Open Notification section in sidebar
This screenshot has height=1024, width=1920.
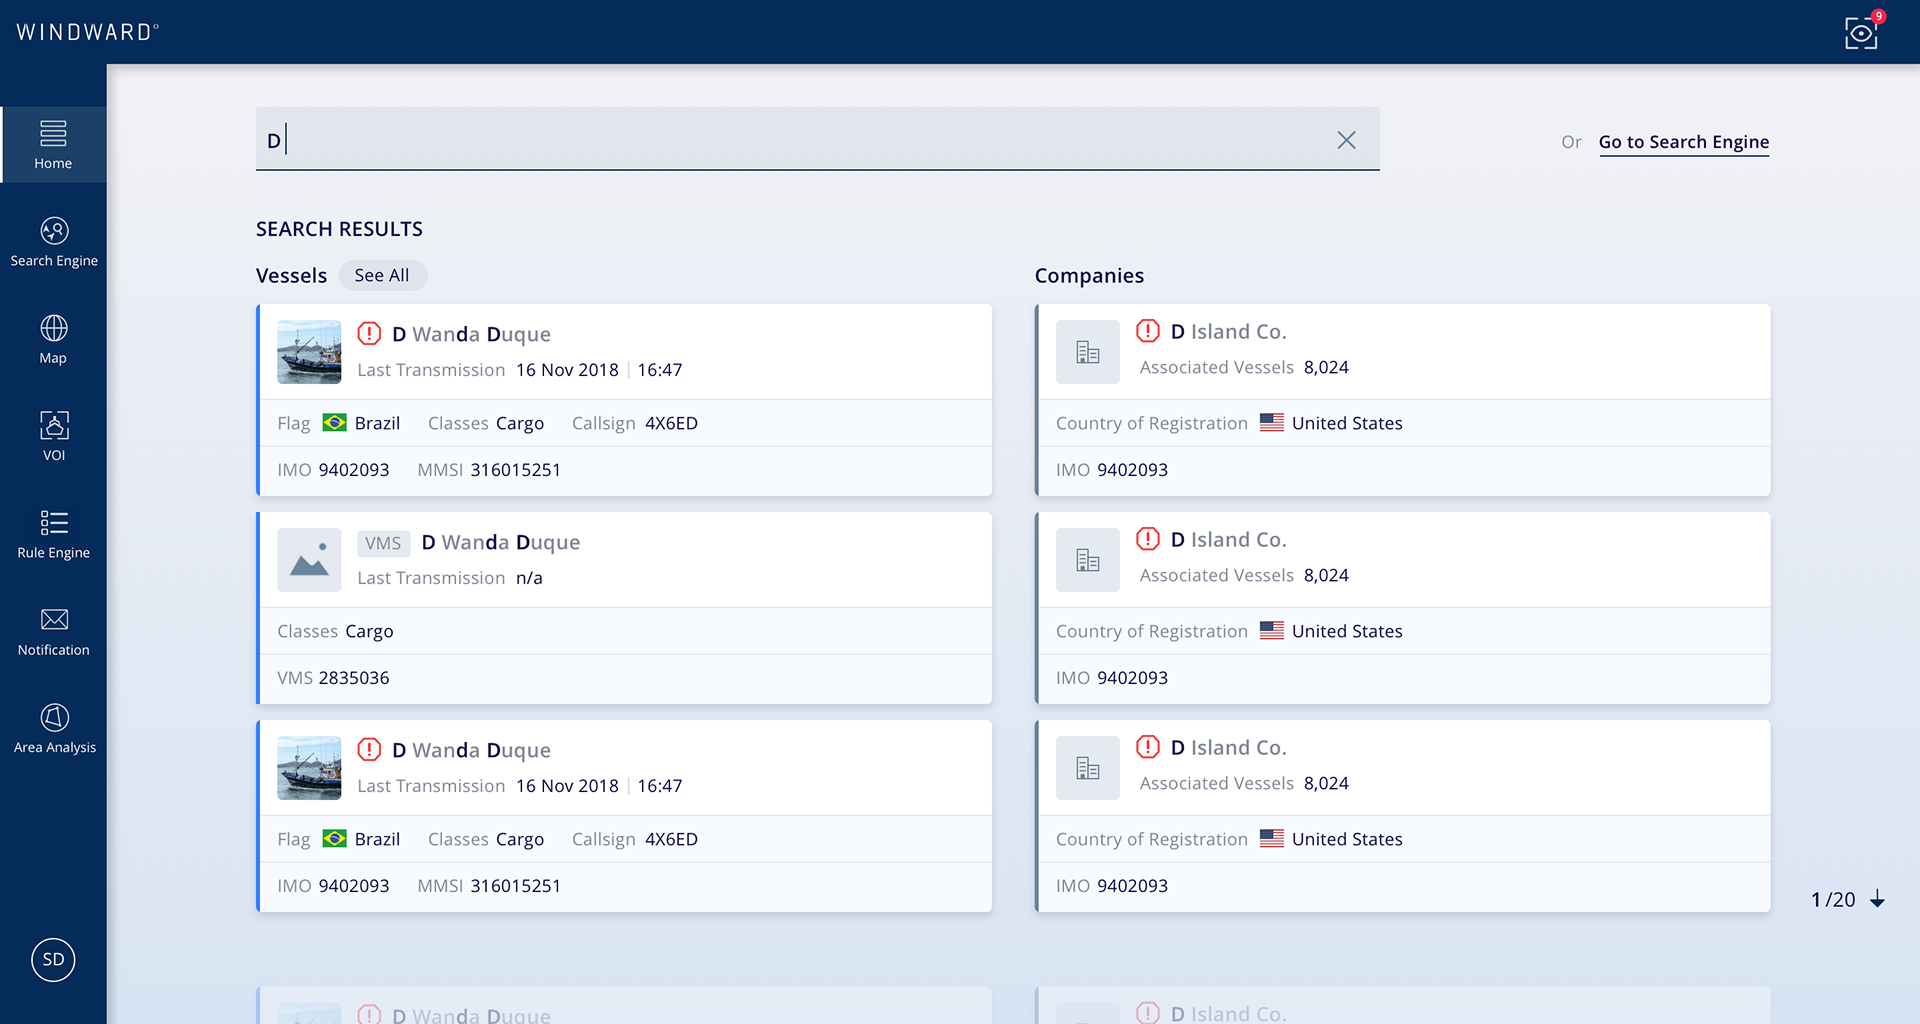[x=54, y=632]
